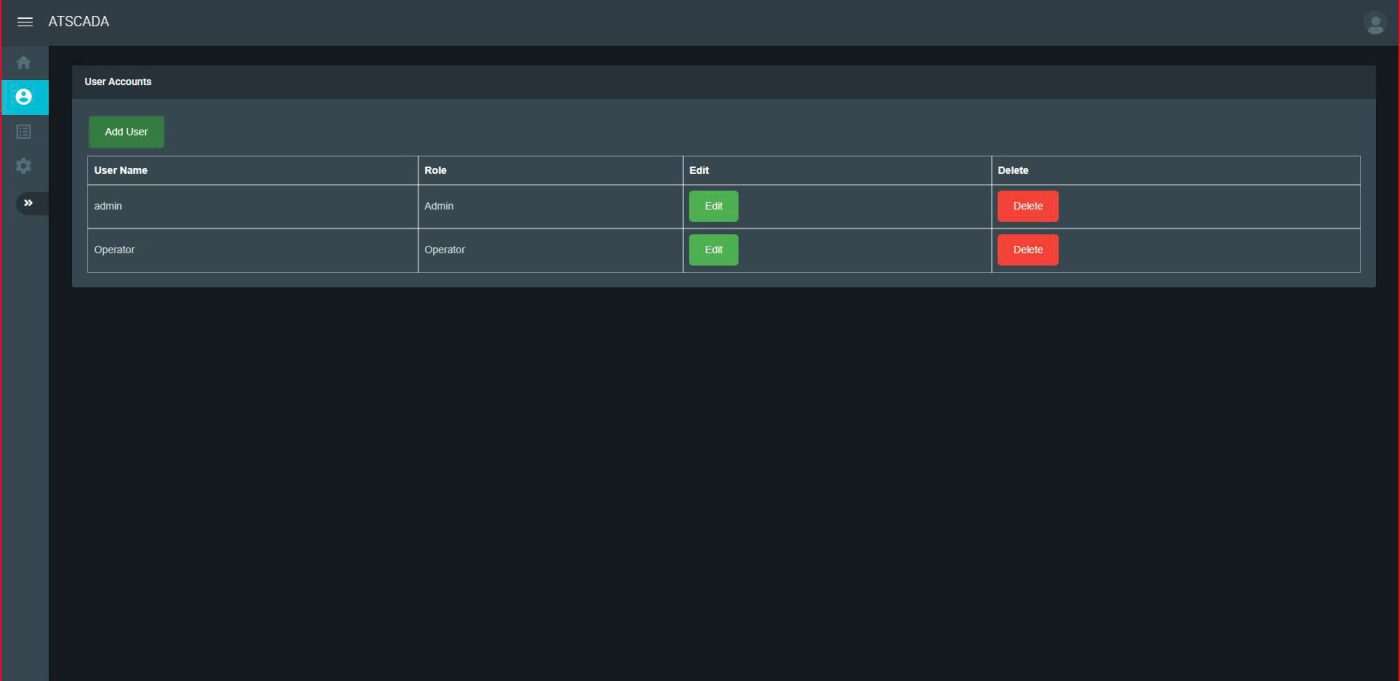Delete the admin user account
1400x681 pixels.
1027,206
